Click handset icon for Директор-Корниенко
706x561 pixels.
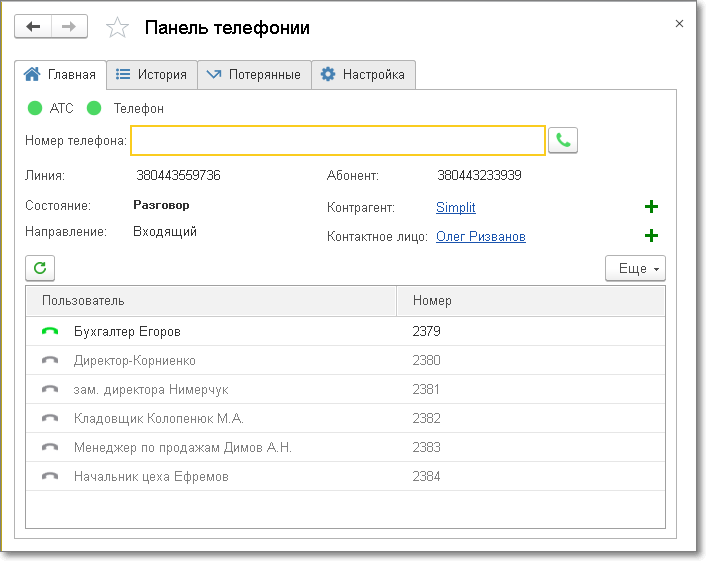tap(50, 361)
